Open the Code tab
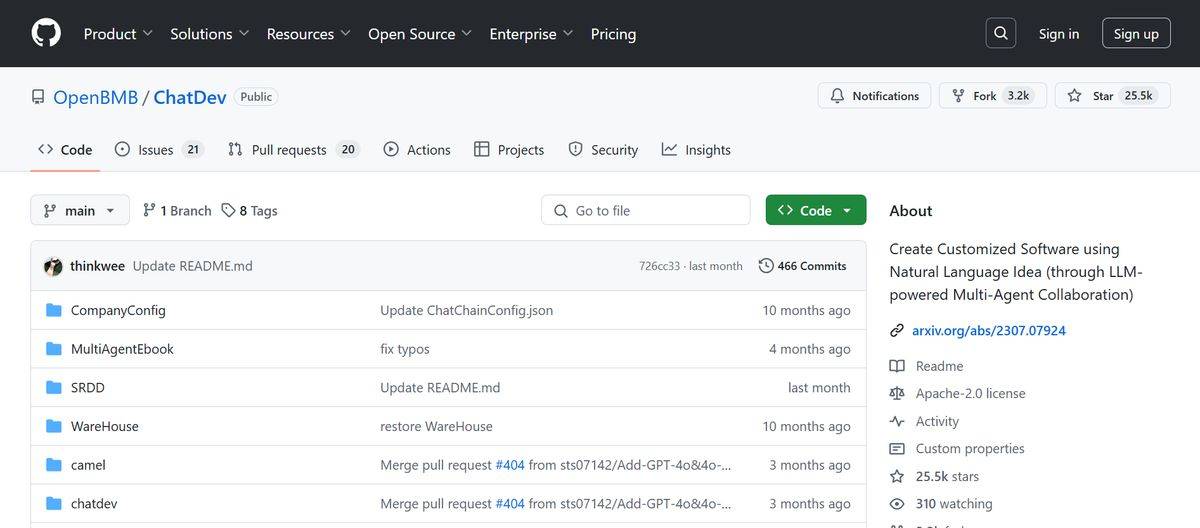Viewport: 1200px width, 528px height. click(x=65, y=149)
